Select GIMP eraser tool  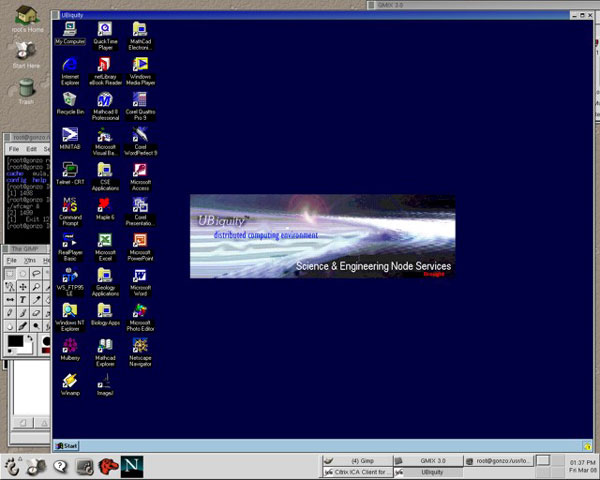click(36, 313)
